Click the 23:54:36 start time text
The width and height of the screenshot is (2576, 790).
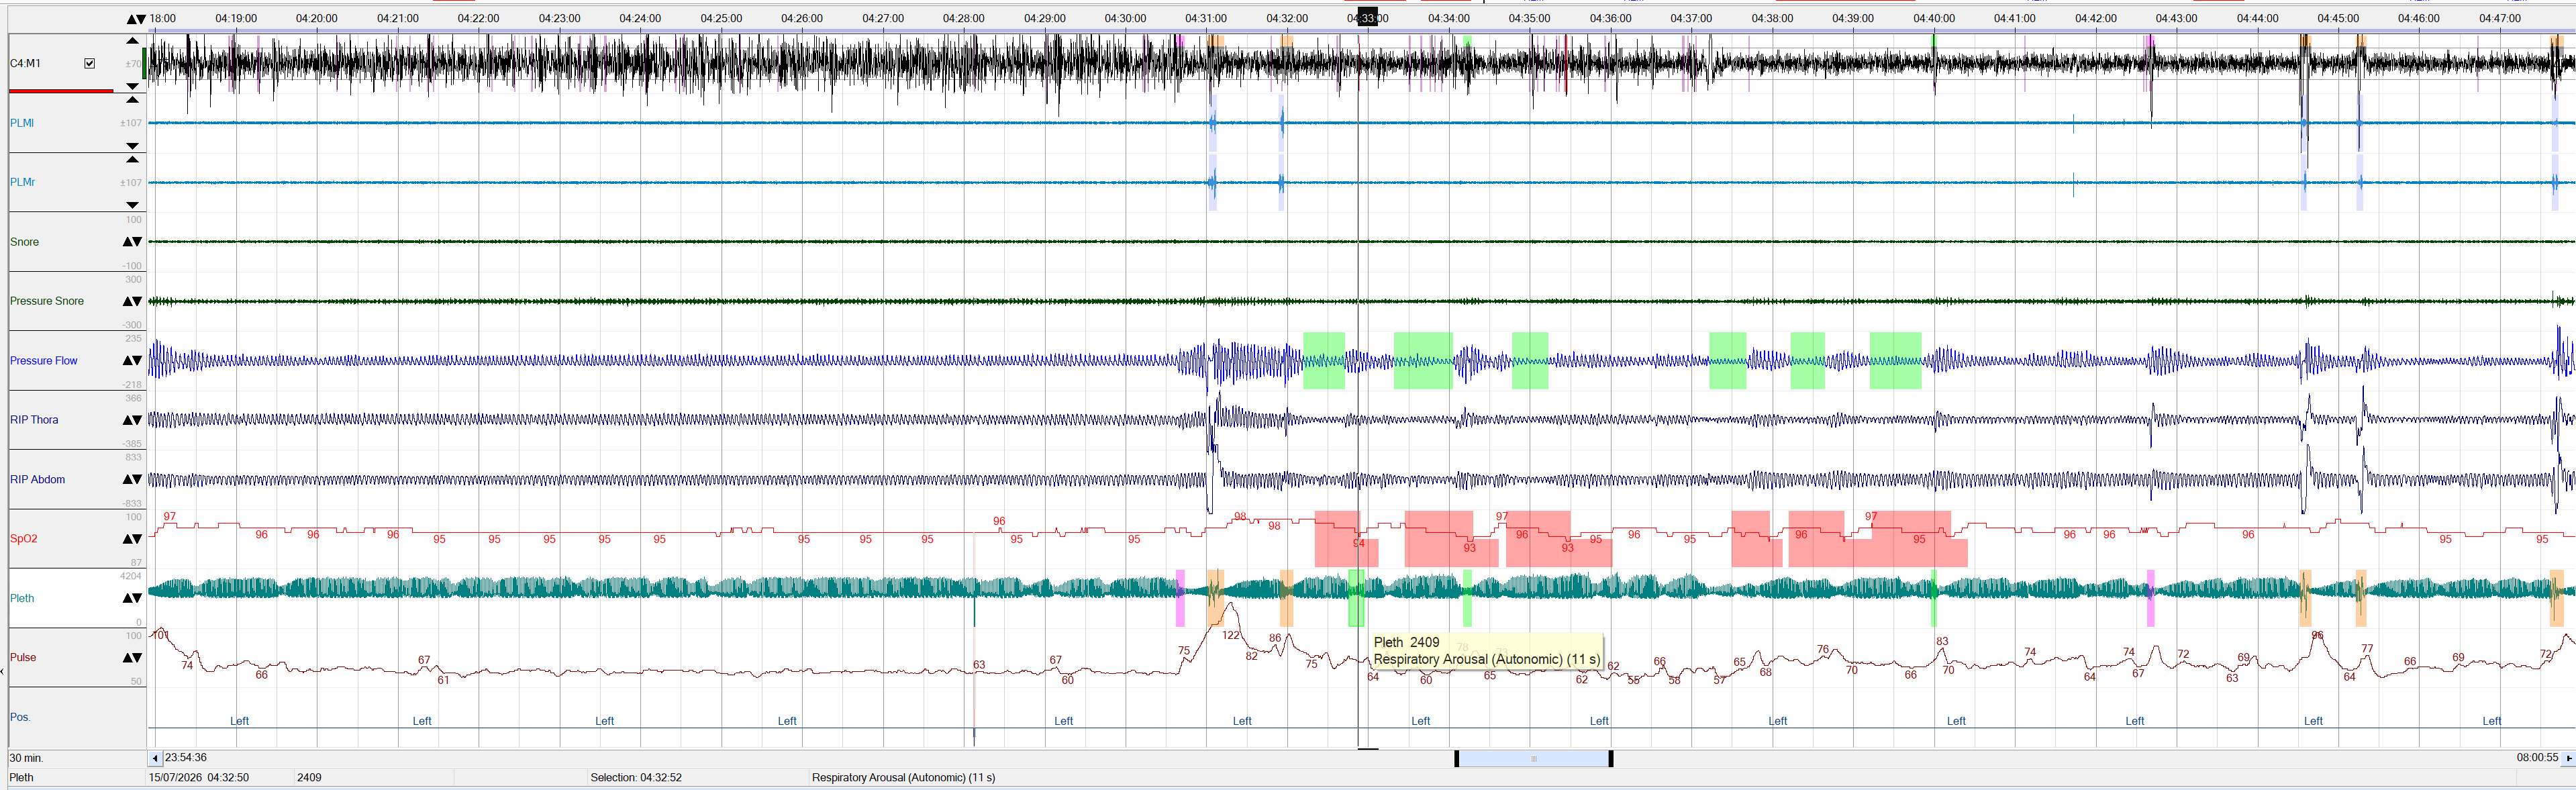tap(186, 758)
